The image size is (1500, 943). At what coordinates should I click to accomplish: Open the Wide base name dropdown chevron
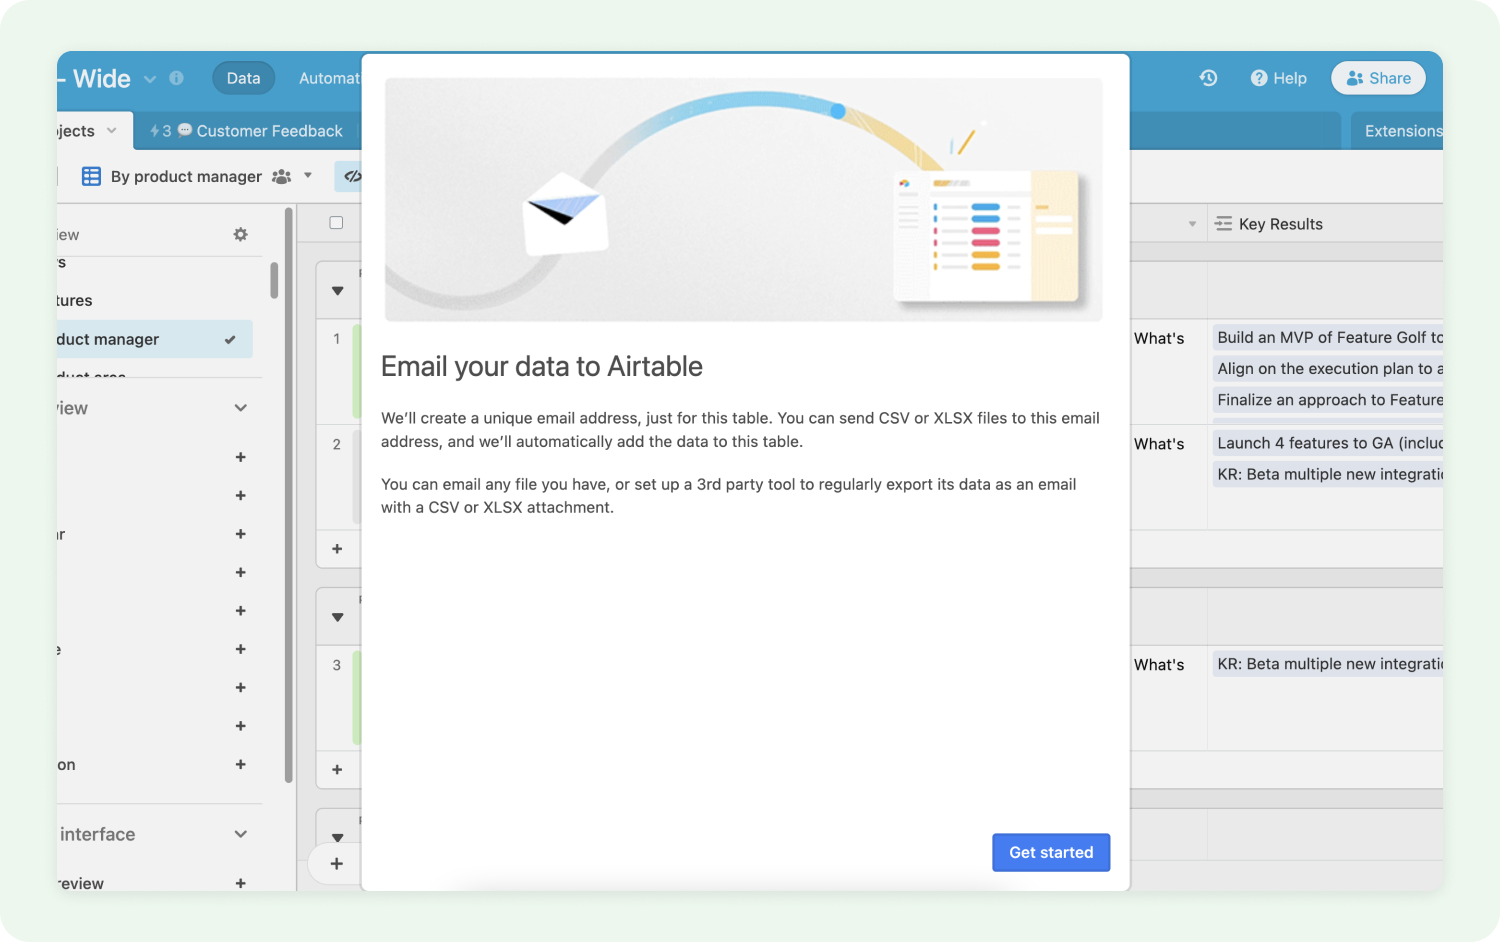point(150,79)
